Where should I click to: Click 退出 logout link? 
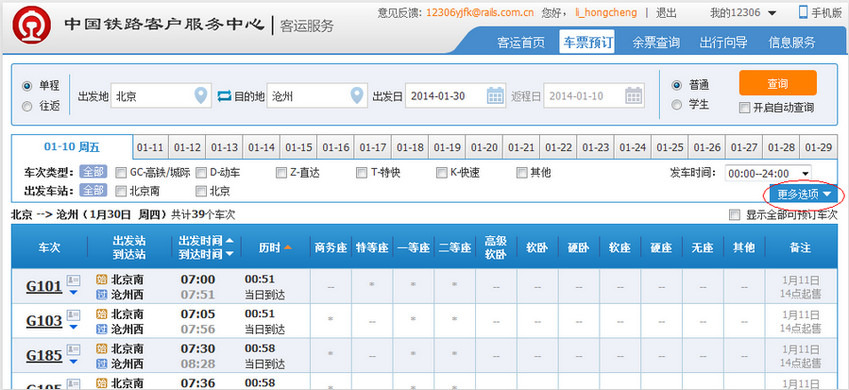(667, 12)
